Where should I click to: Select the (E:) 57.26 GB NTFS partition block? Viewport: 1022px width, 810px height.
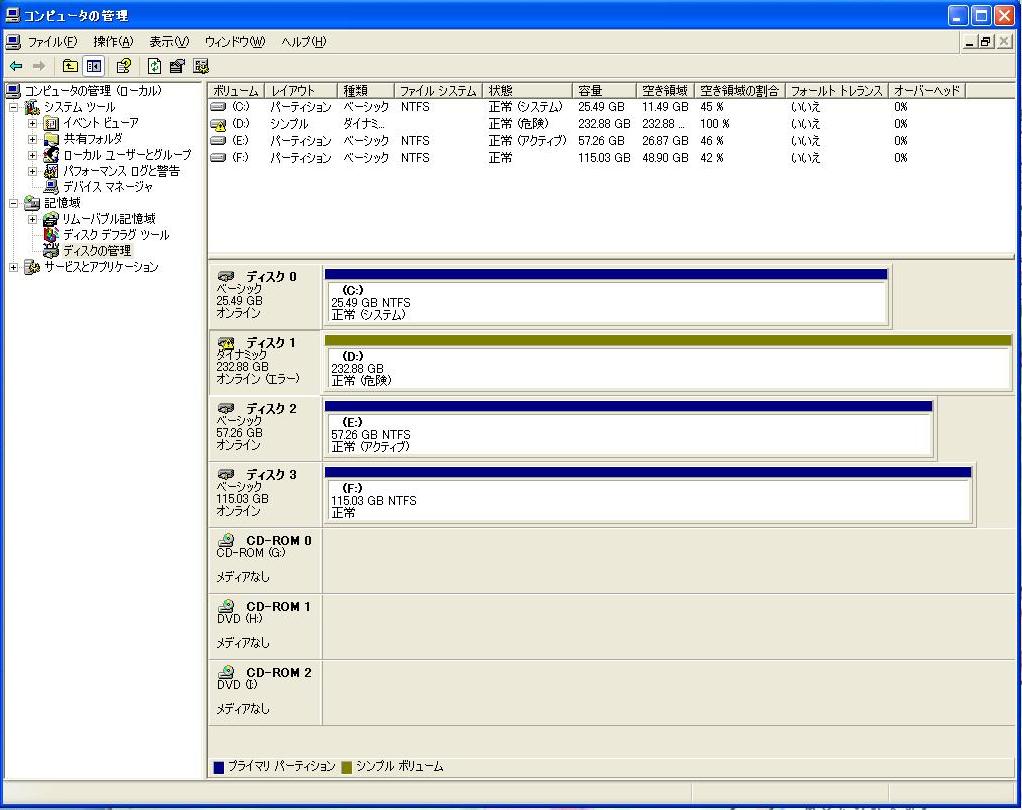628,434
